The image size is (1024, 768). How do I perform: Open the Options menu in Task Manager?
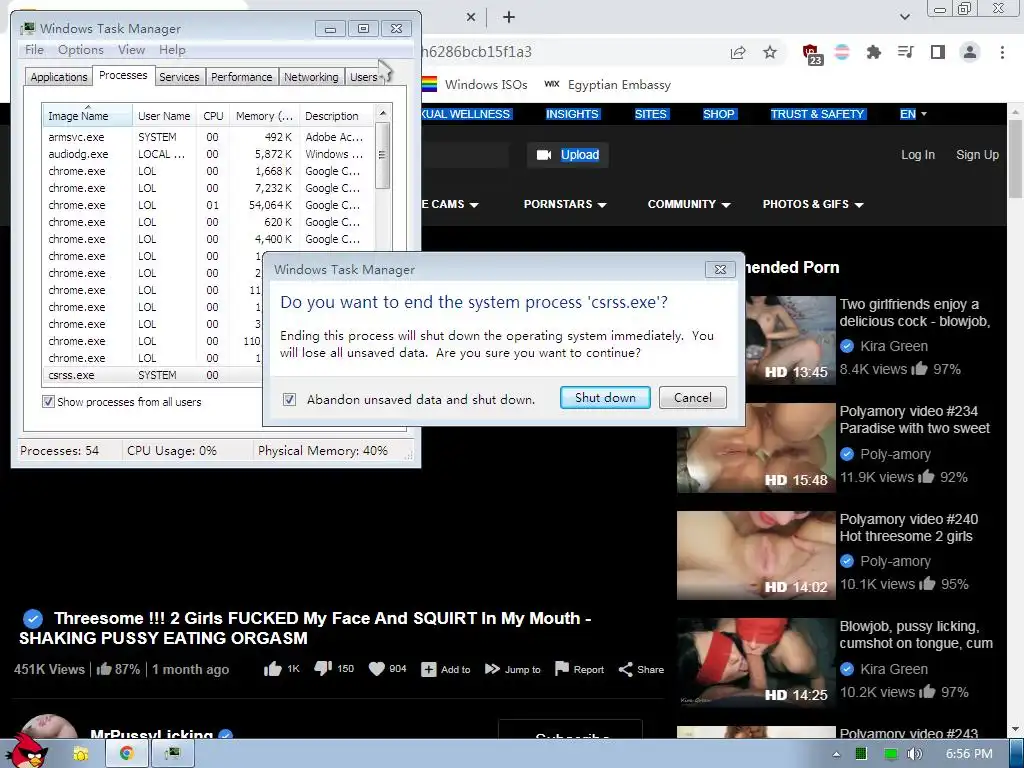80,50
